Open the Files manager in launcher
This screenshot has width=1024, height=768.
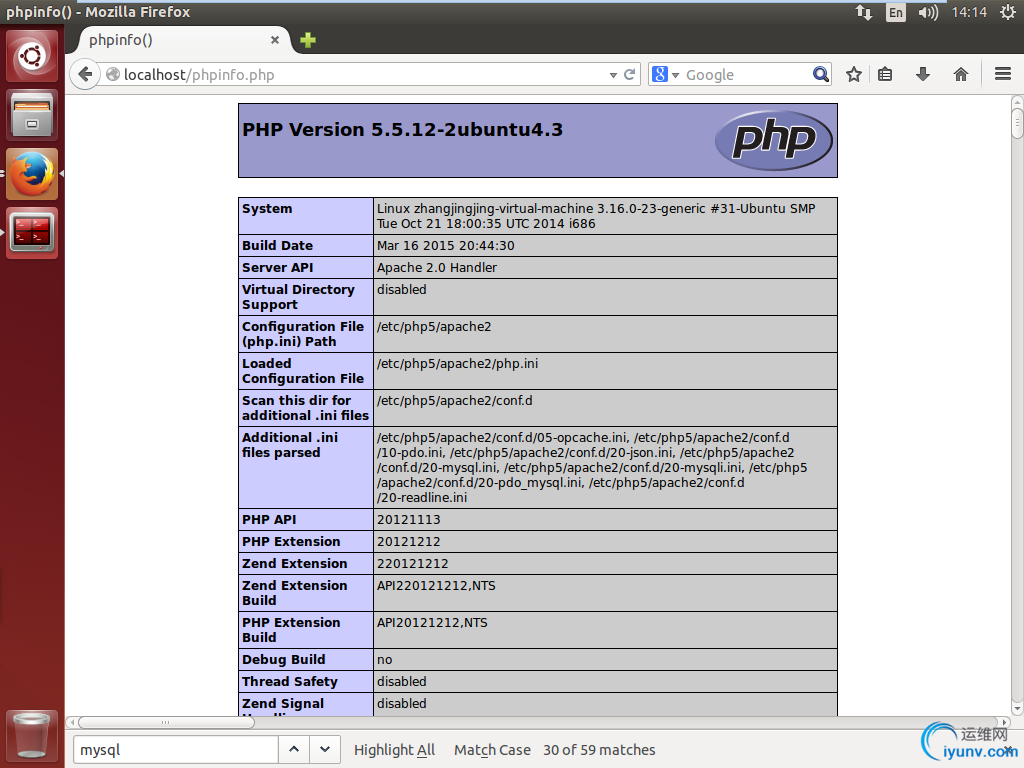pos(32,116)
